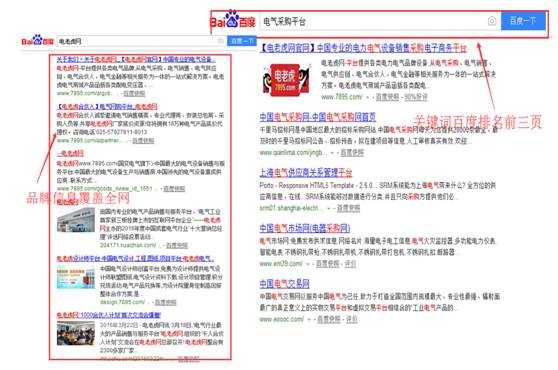Open the 中国电气采购网 首页 result link
This screenshot has width=558, height=370.
pyautogui.click(x=317, y=117)
